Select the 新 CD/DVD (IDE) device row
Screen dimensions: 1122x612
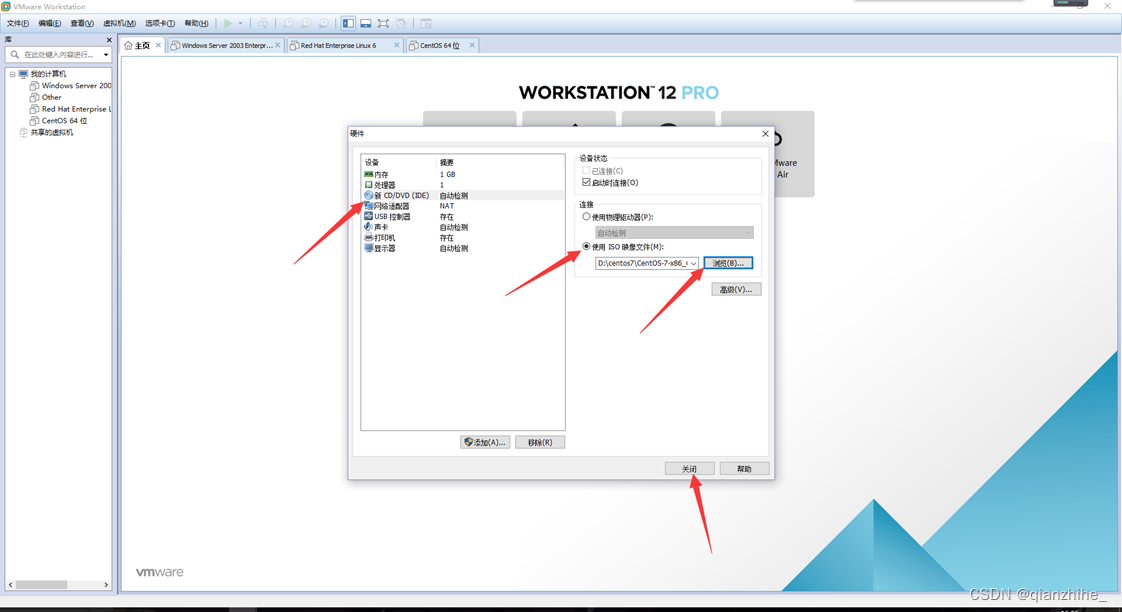[462, 195]
